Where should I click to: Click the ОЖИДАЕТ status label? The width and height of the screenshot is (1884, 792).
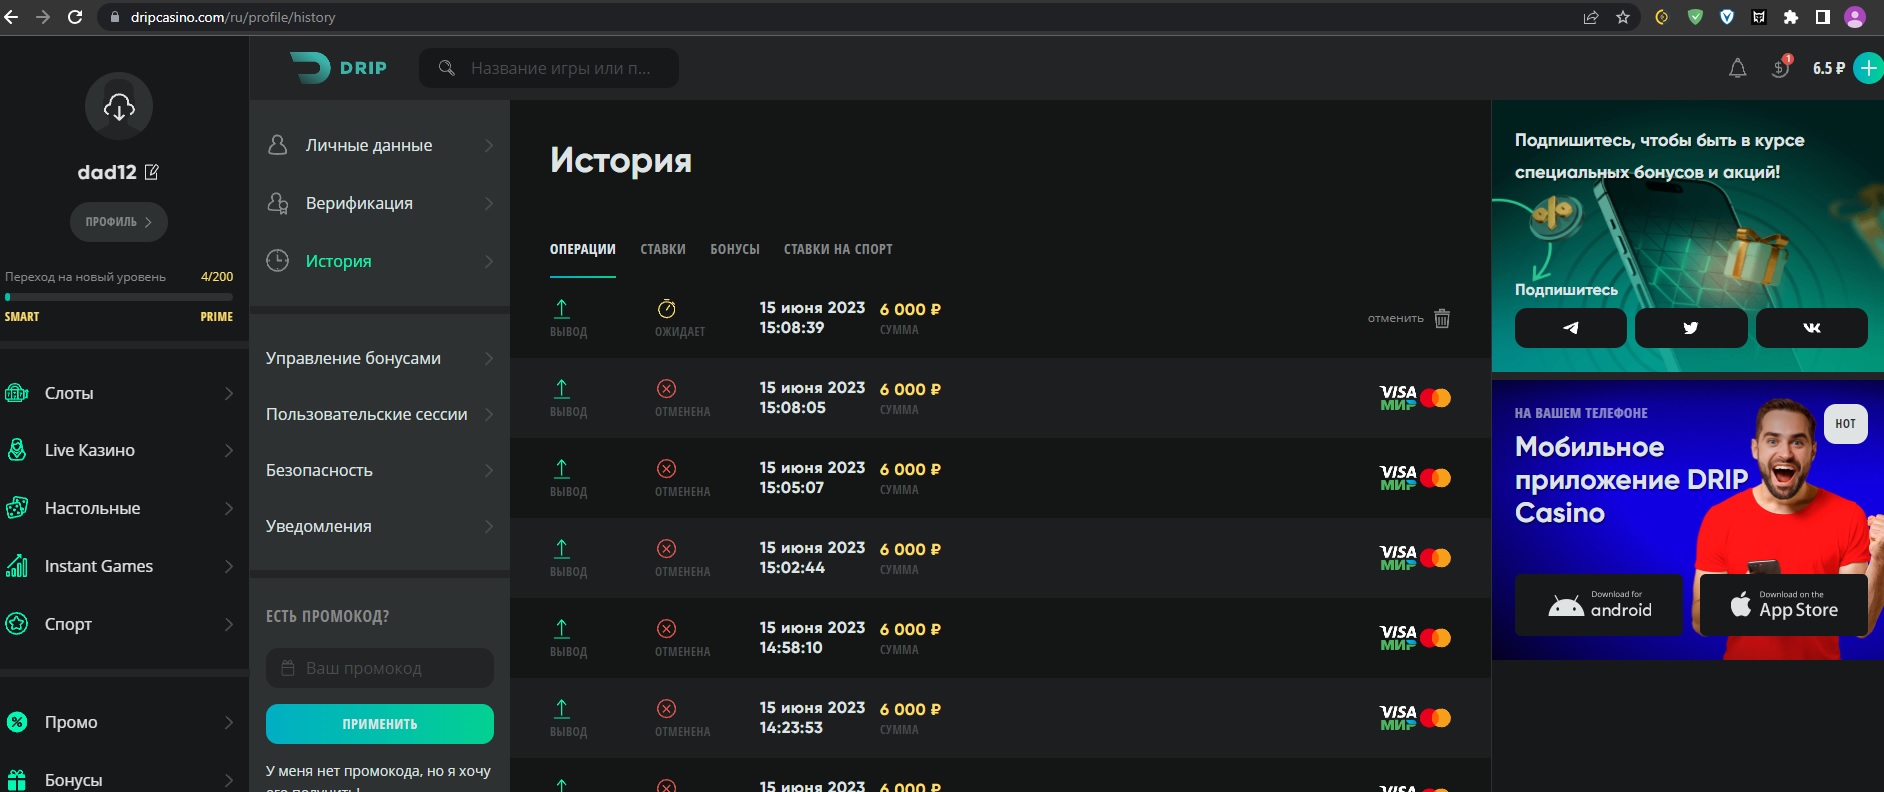pyautogui.click(x=680, y=332)
